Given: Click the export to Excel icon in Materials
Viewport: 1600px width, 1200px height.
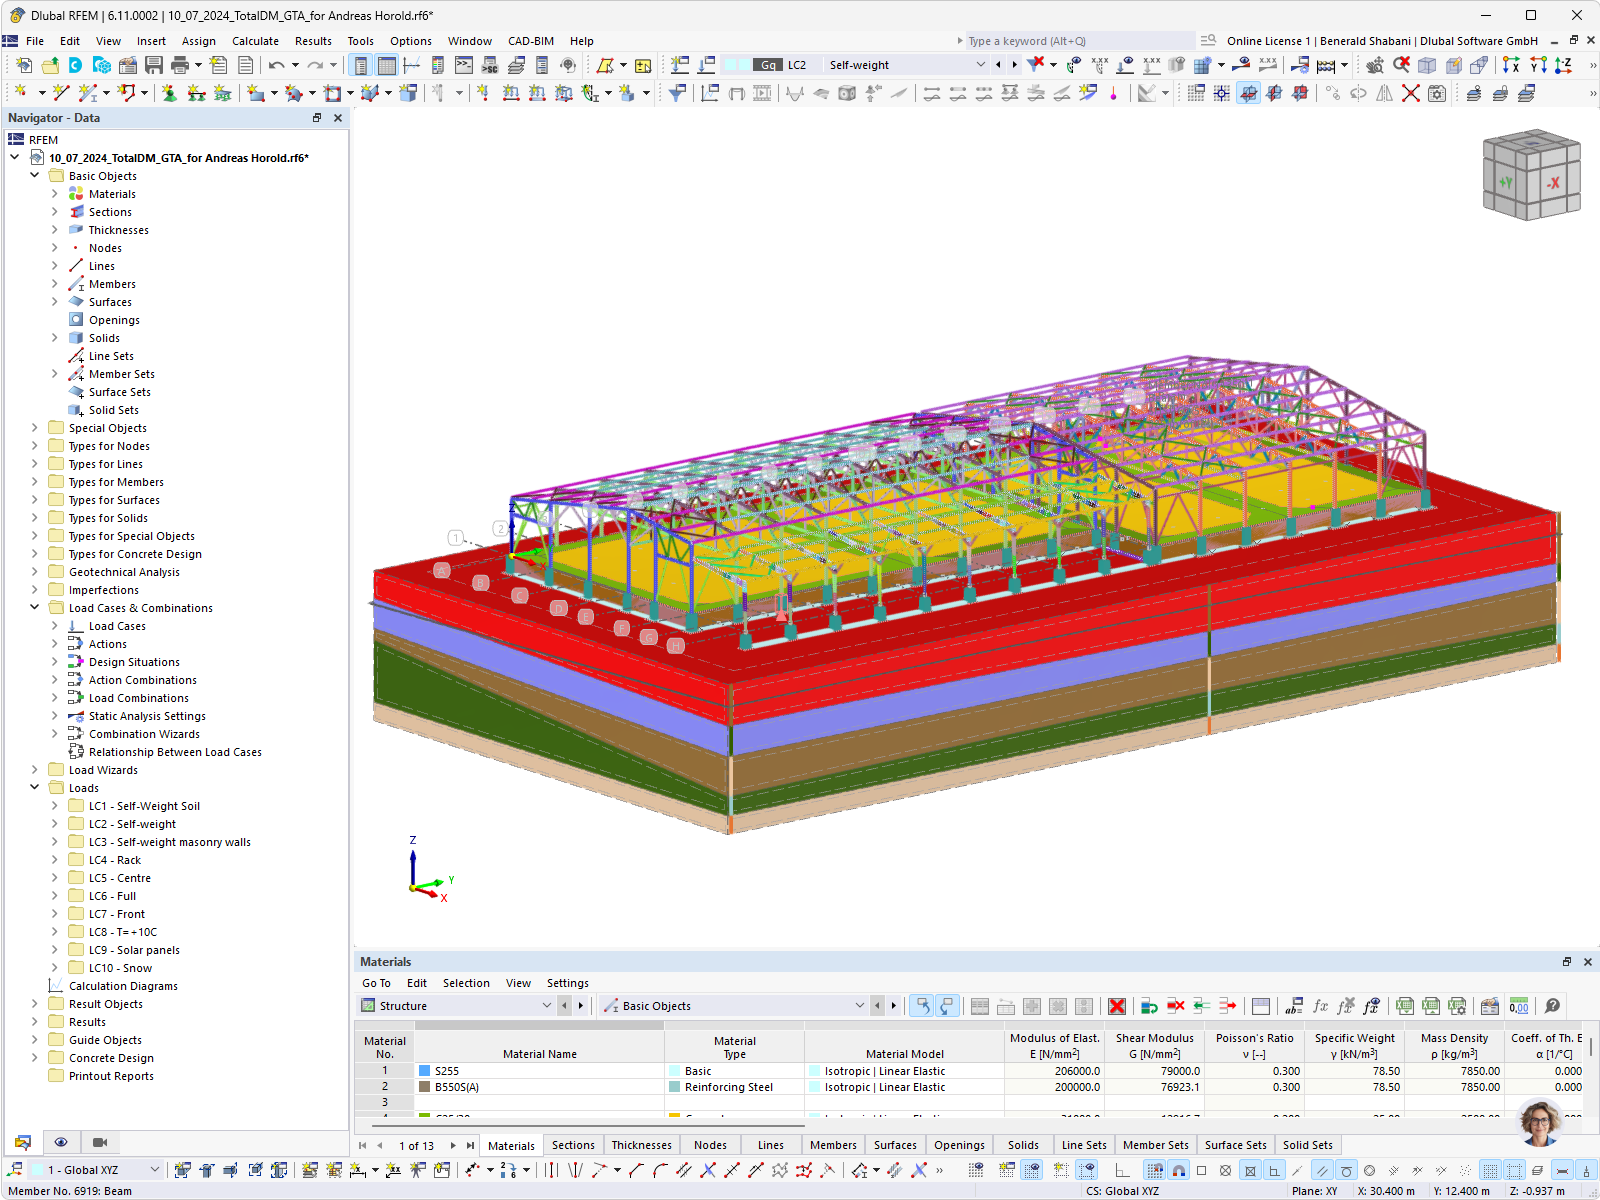Looking at the screenshot, I should point(1405,1006).
